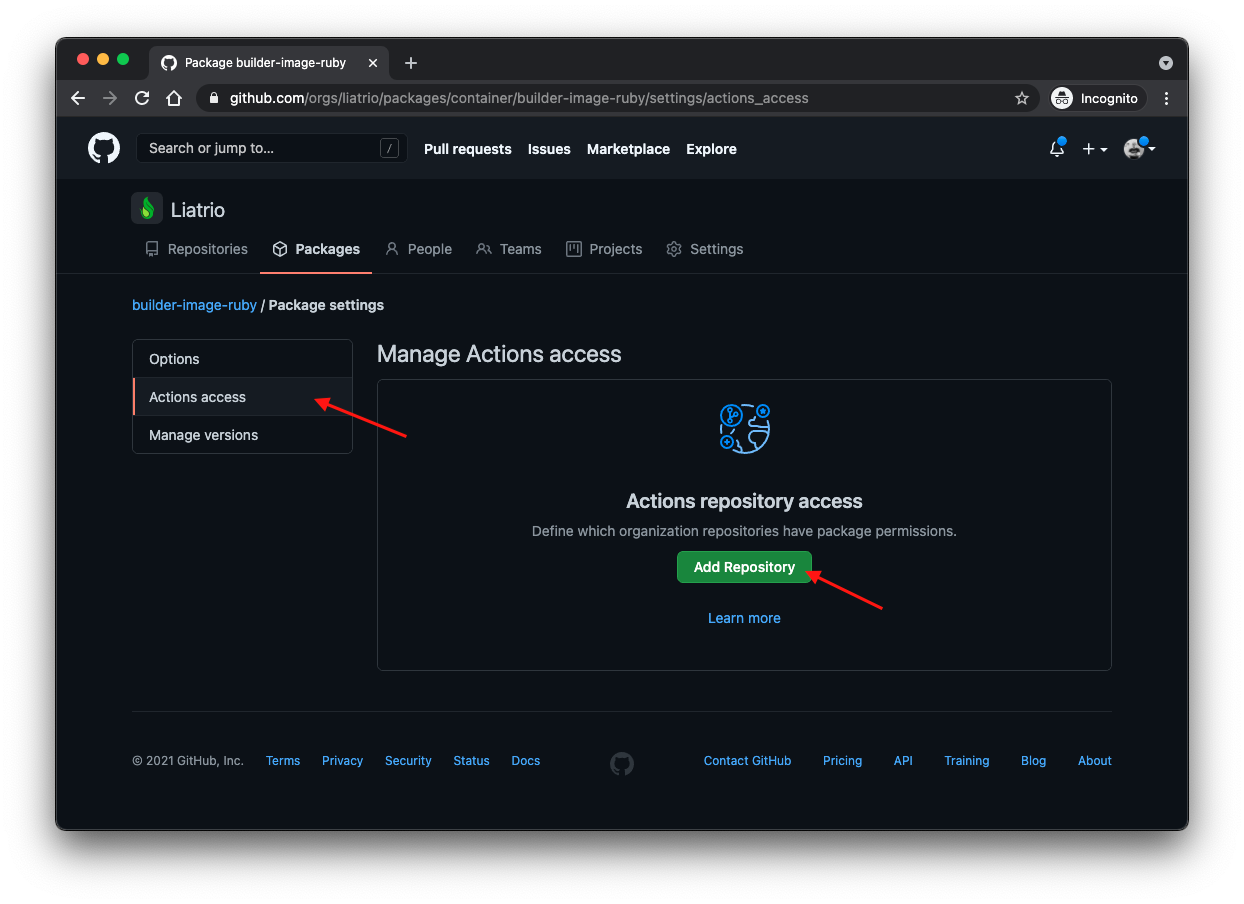The height and width of the screenshot is (904, 1244).
Task: Reload the page with the refresh icon
Action: pyautogui.click(x=142, y=98)
